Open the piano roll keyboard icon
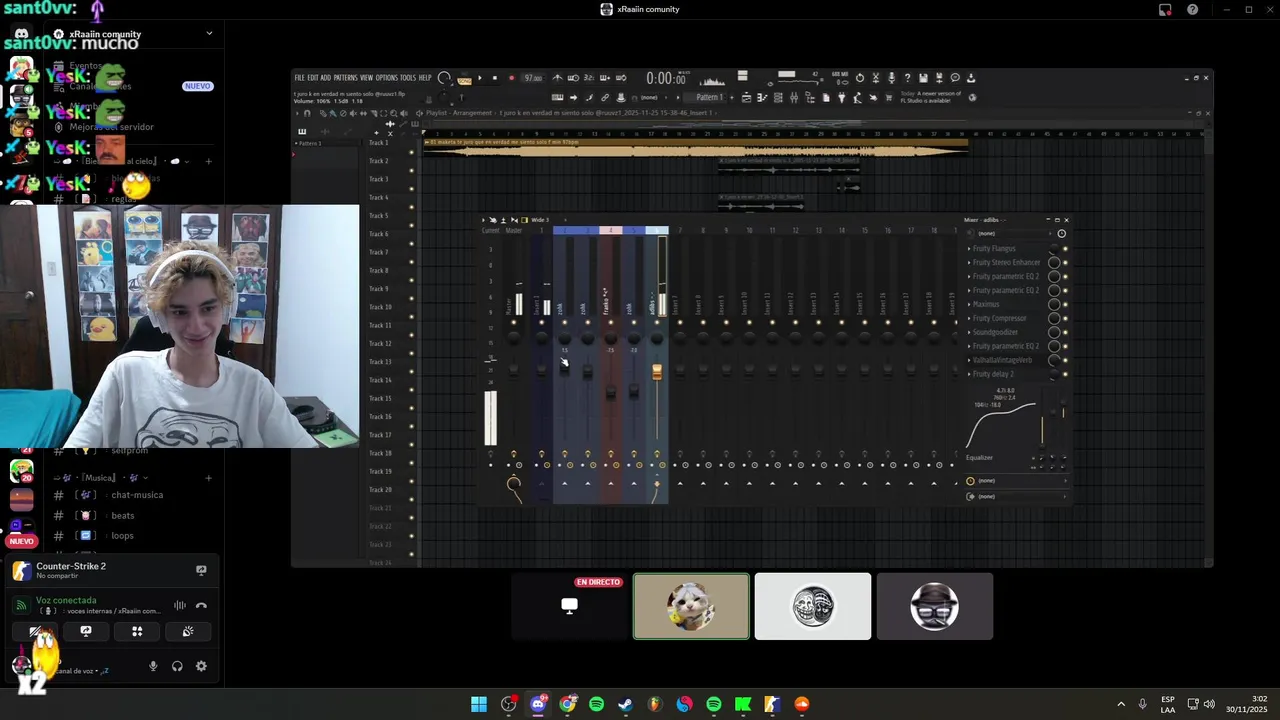The image size is (1280, 720). pos(557,97)
